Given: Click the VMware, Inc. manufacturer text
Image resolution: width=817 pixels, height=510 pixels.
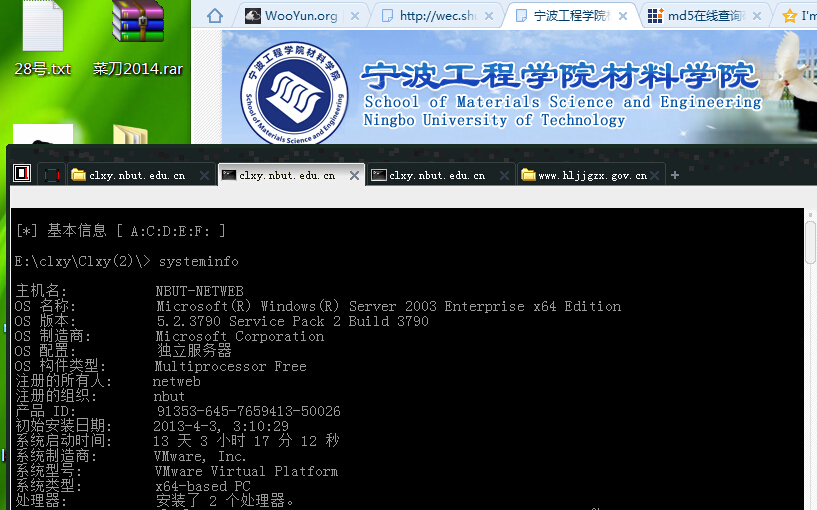Looking at the screenshot, I should coord(200,456).
